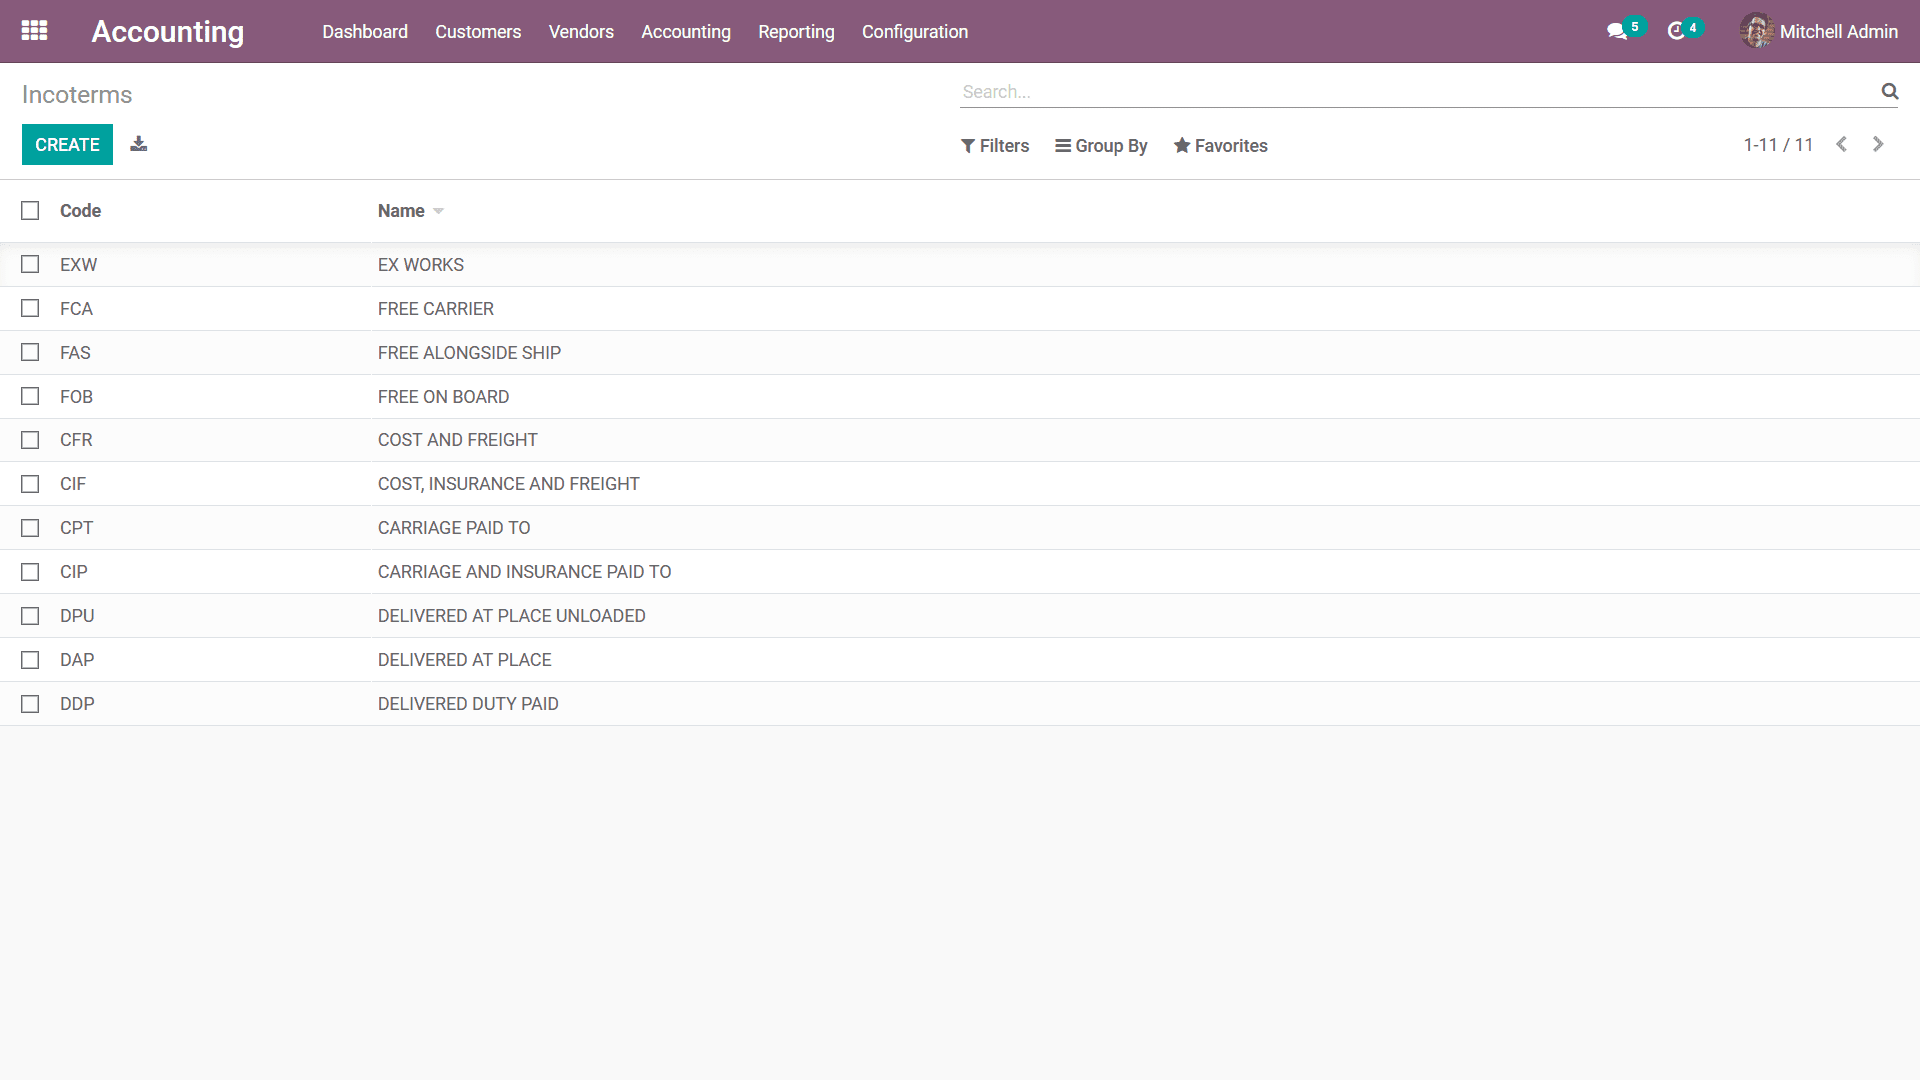
Task: Click the Incoterms breadcrumb title
Action: coord(77,94)
